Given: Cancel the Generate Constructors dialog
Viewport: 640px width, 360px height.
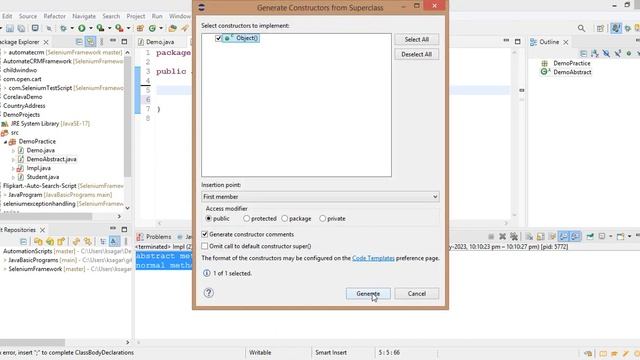Looking at the screenshot, I should click(416, 293).
